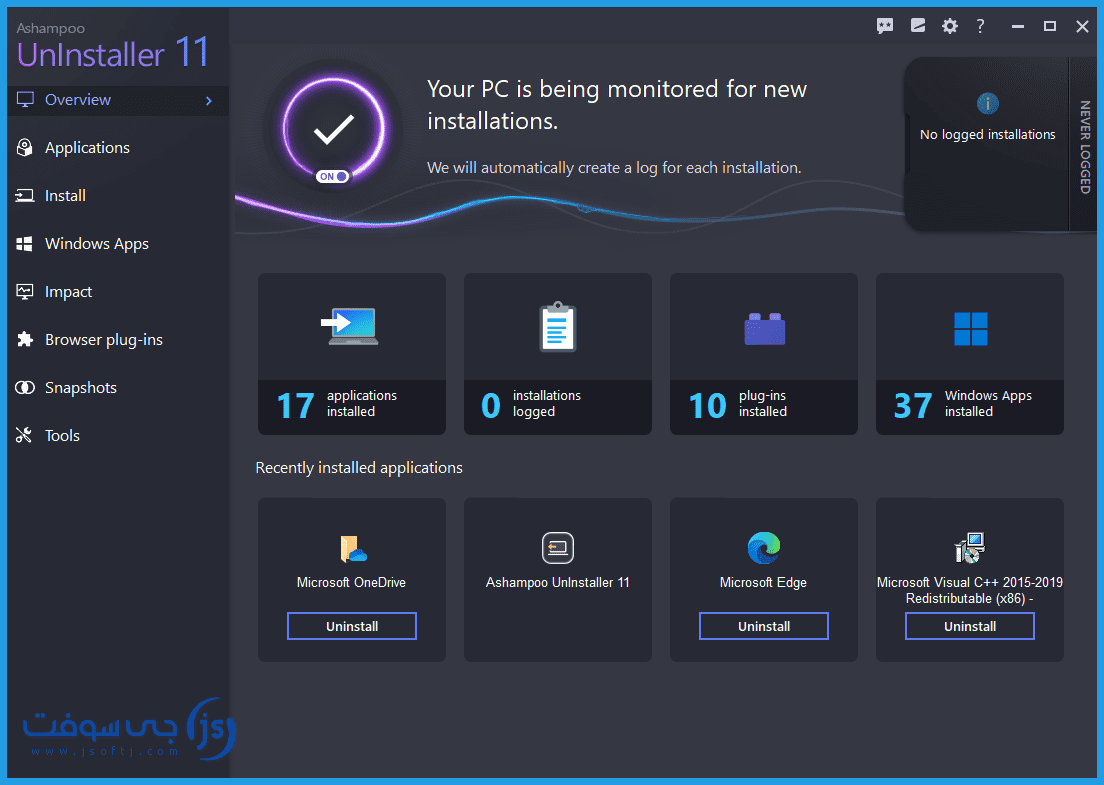Click the Impact monitor icon in sidebar
Viewport: 1104px width, 785px height.
[x=25, y=291]
